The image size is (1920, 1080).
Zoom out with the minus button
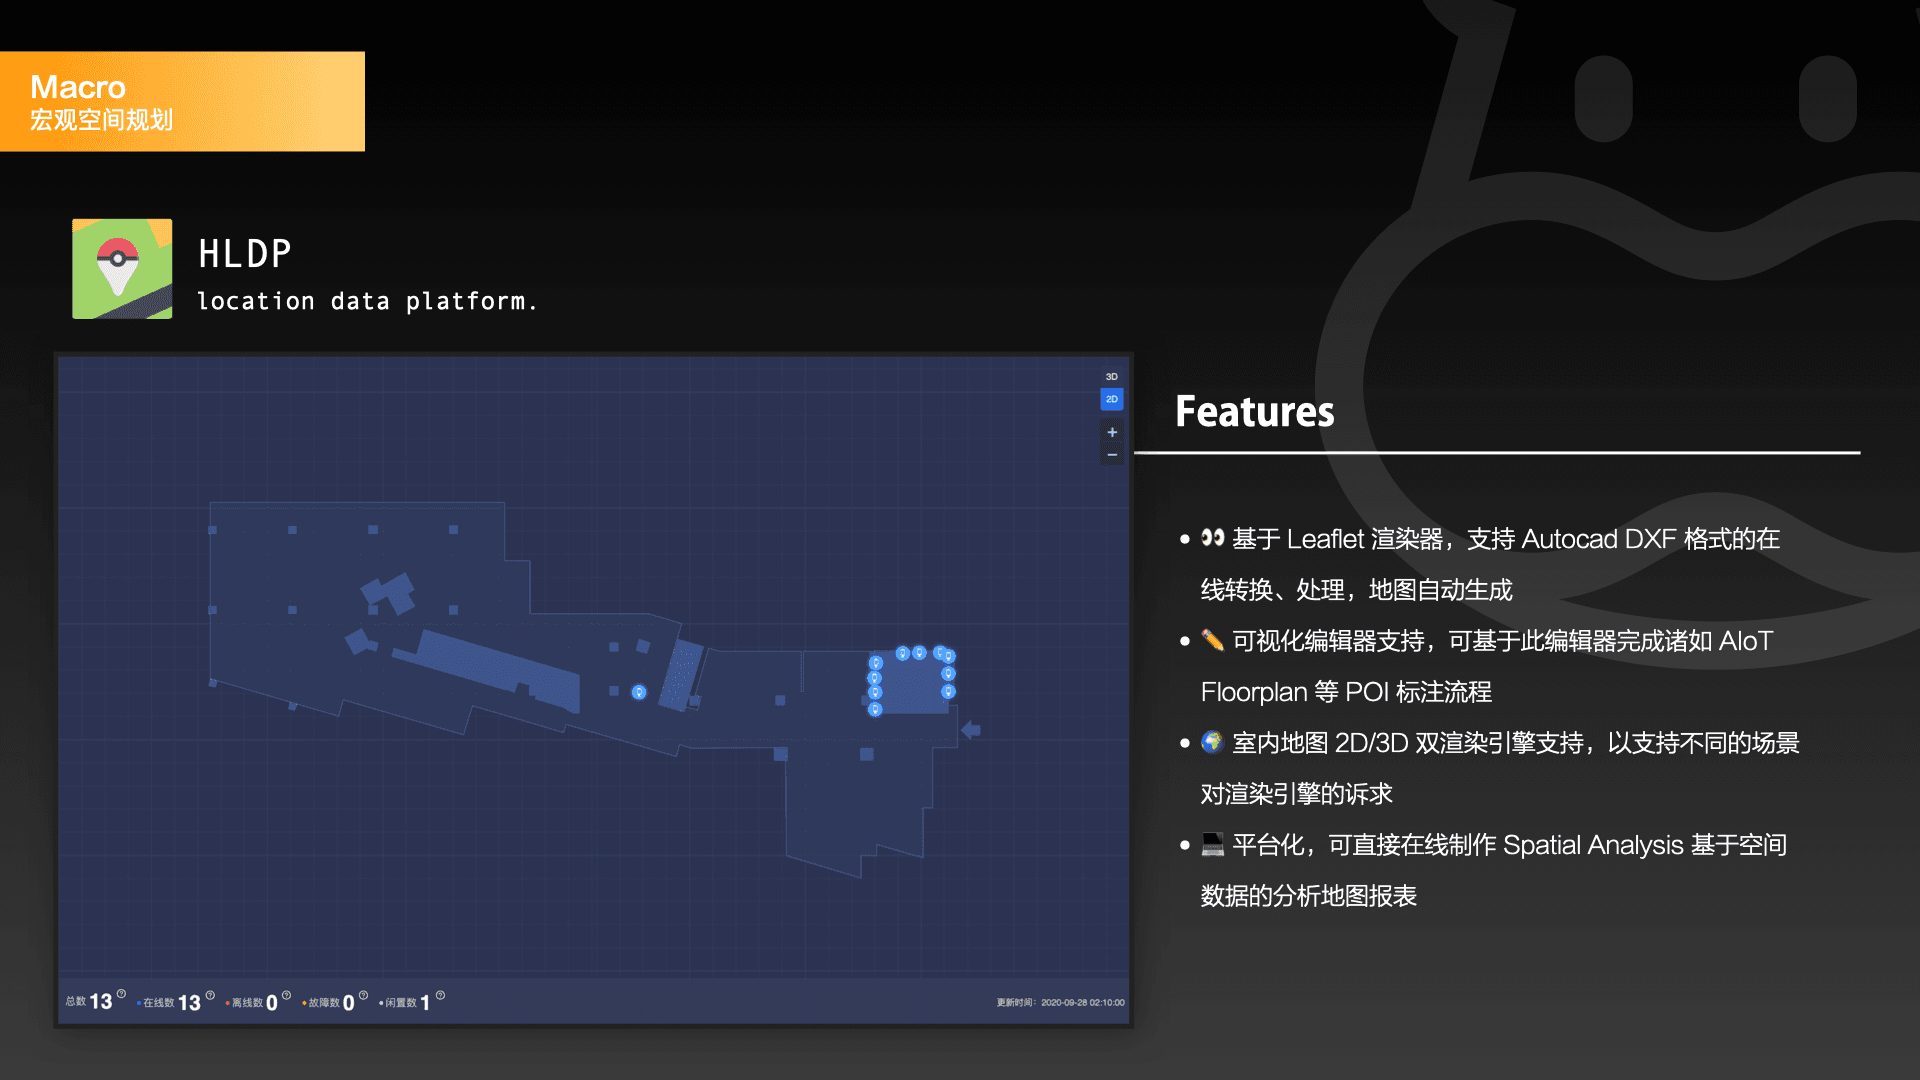pos(1111,455)
